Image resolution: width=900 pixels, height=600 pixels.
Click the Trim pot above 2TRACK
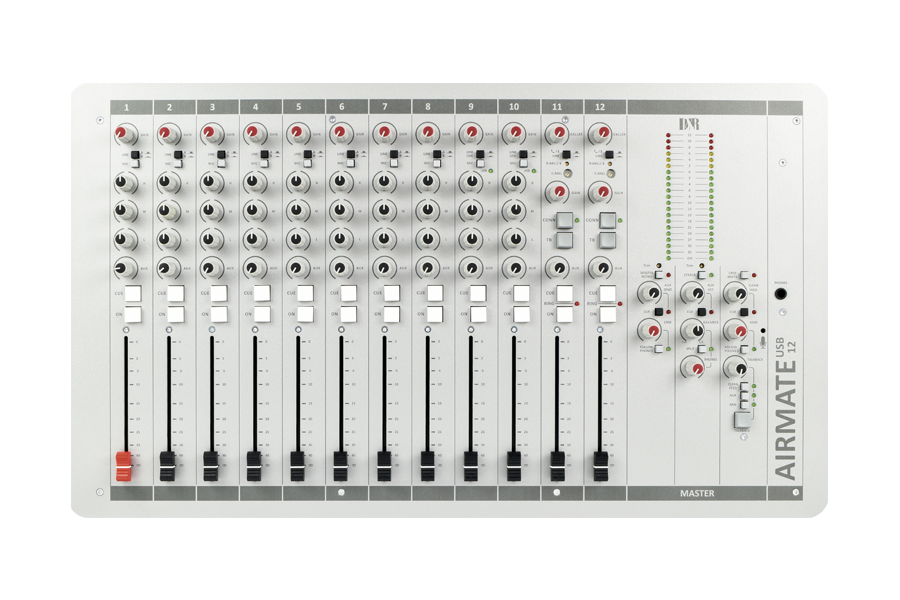pos(701,266)
